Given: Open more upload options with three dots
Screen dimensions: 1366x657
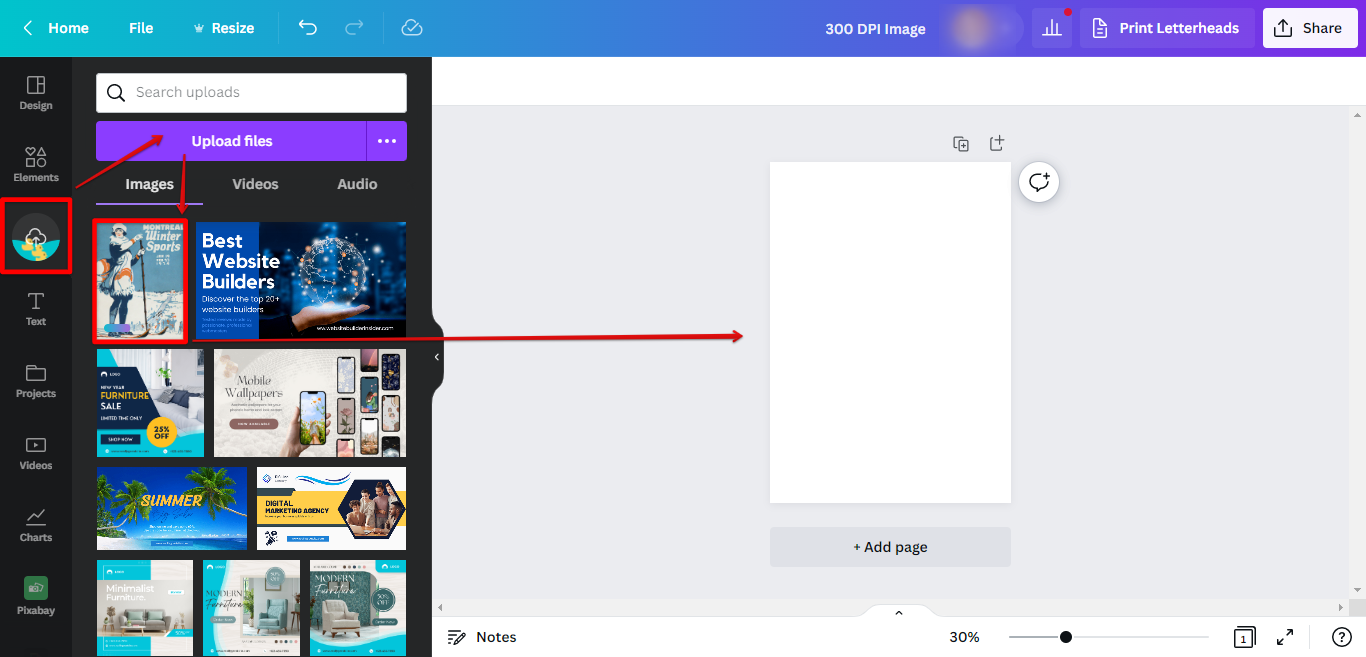Looking at the screenshot, I should pyautogui.click(x=387, y=141).
